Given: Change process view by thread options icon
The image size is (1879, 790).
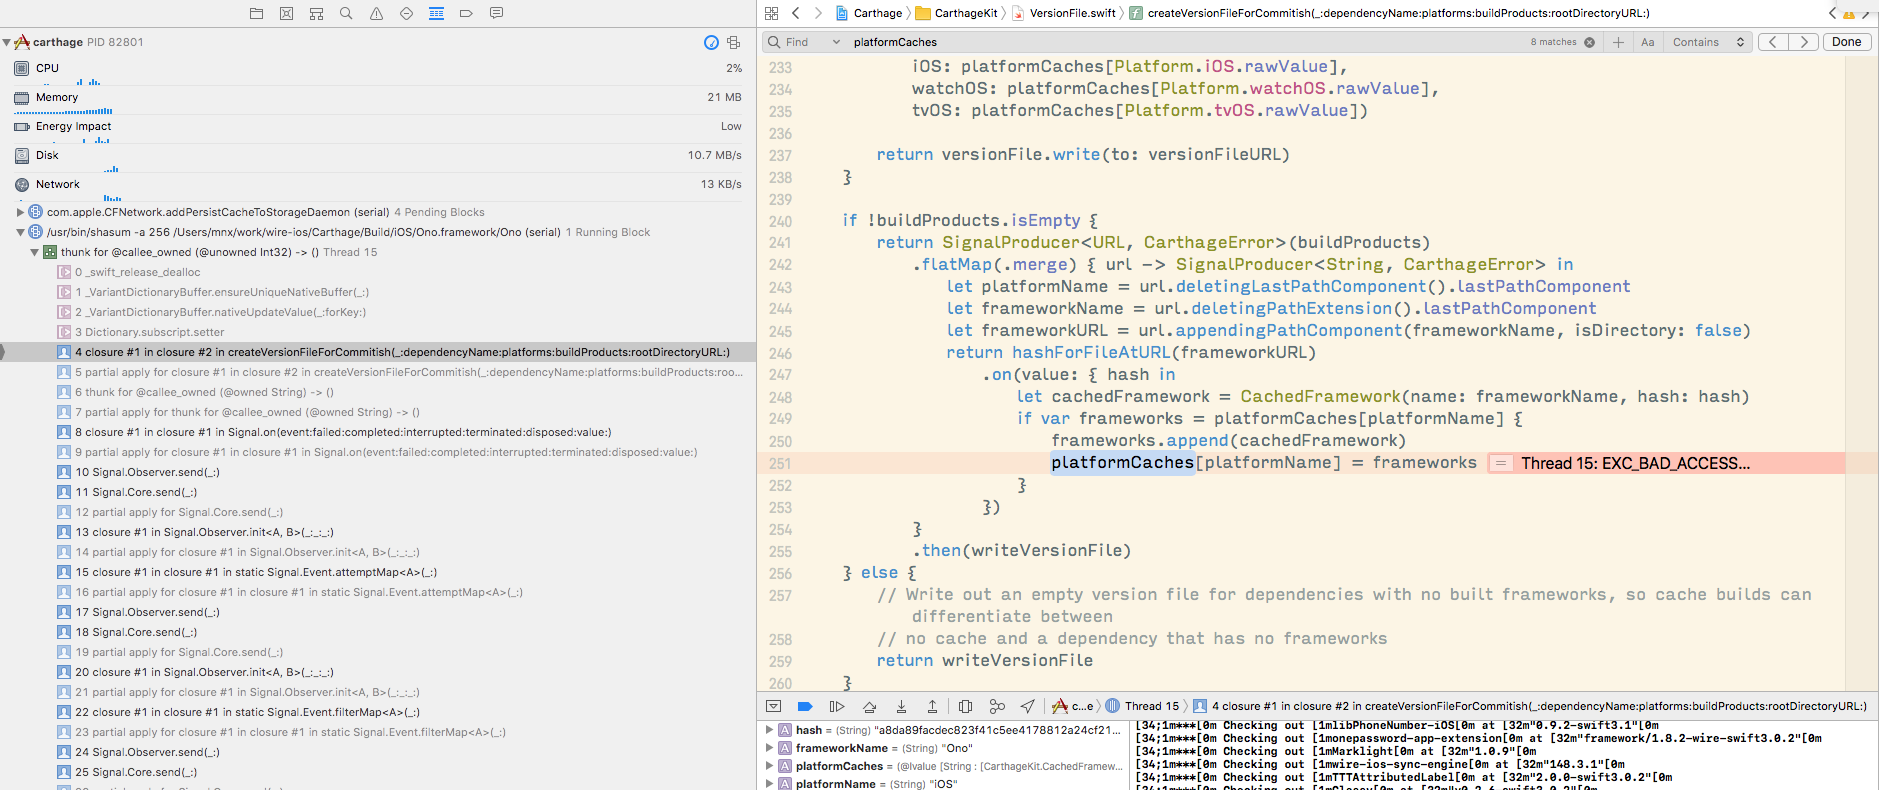Looking at the screenshot, I should pyautogui.click(x=733, y=42).
